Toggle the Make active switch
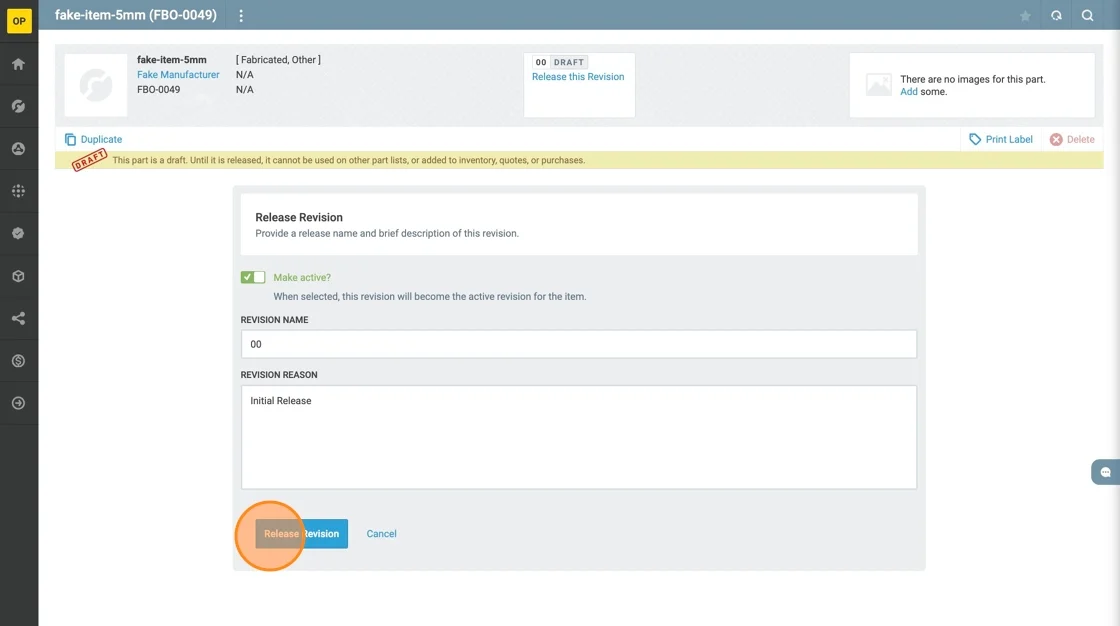 [x=253, y=277]
